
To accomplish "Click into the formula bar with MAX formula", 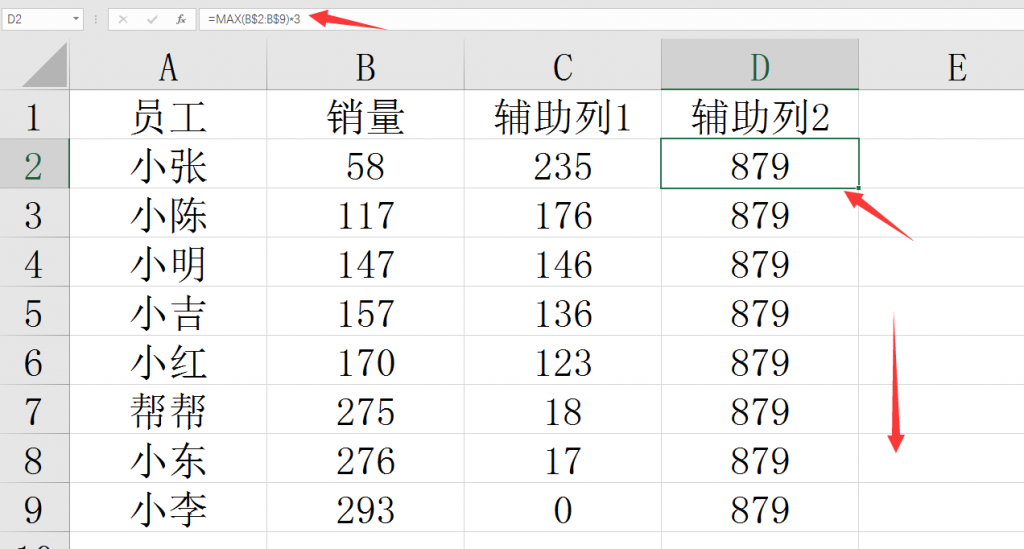I will pyautogui.click(x=600, y=19).
